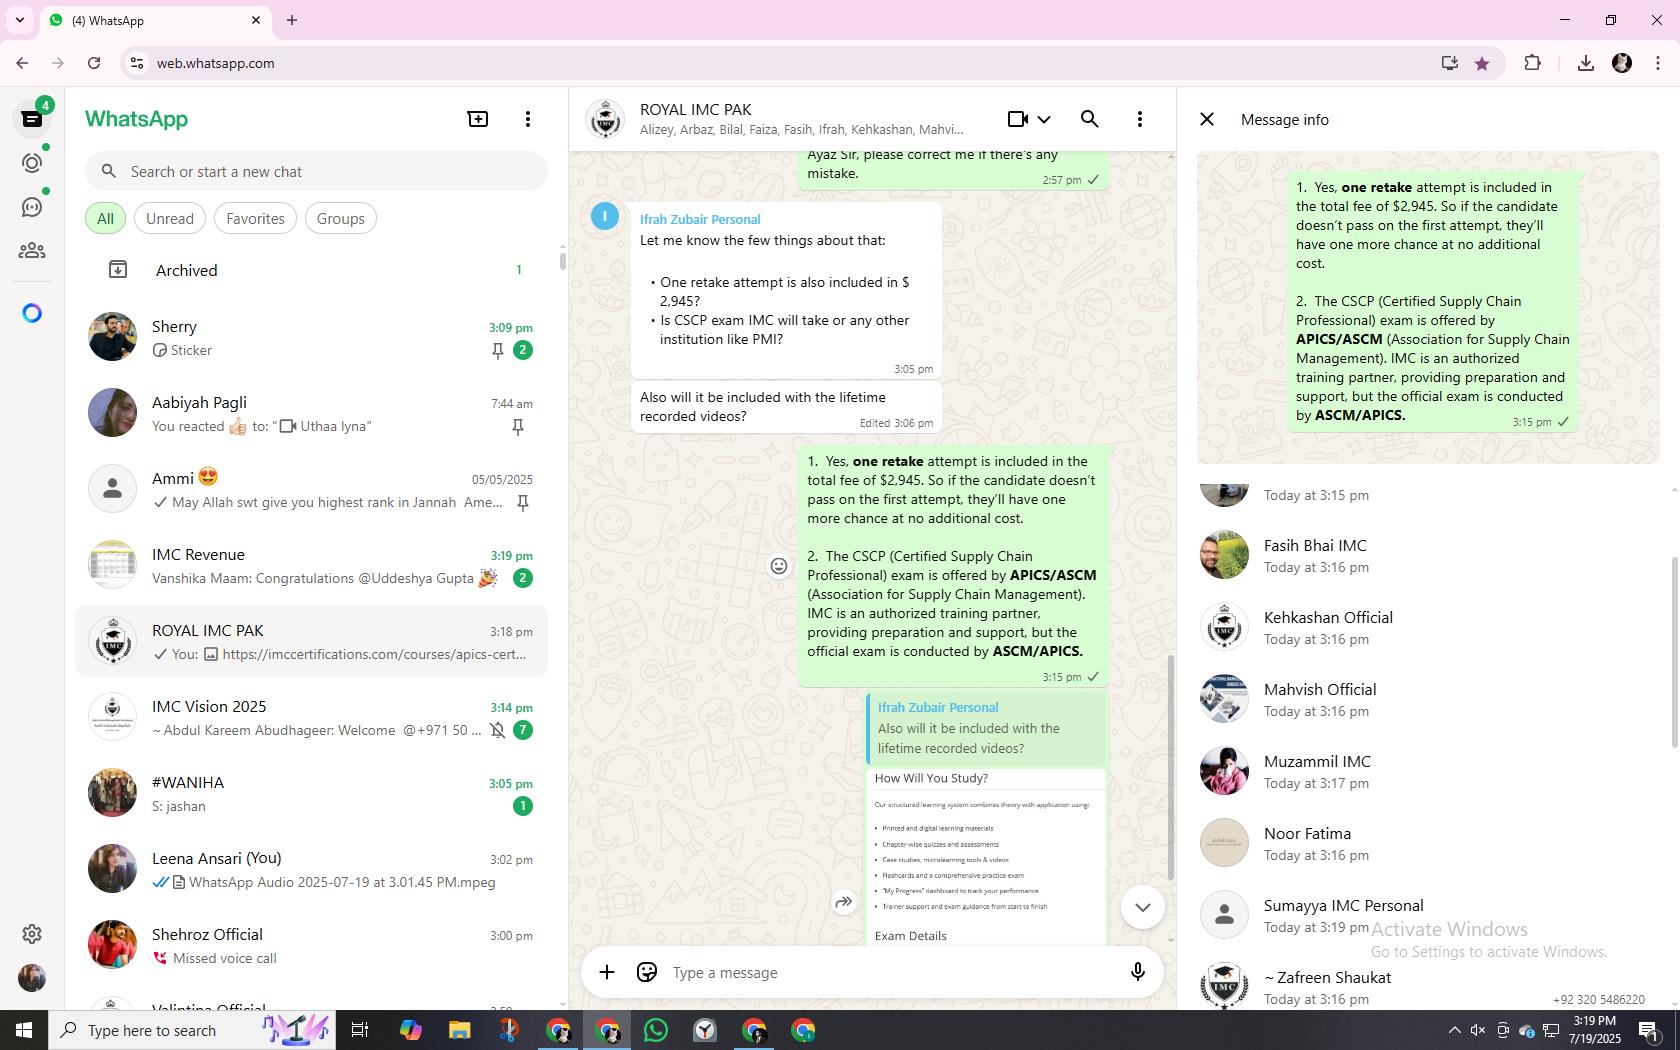
Task: Open Windows Start menu
Action: click(x=24, y=1030)
